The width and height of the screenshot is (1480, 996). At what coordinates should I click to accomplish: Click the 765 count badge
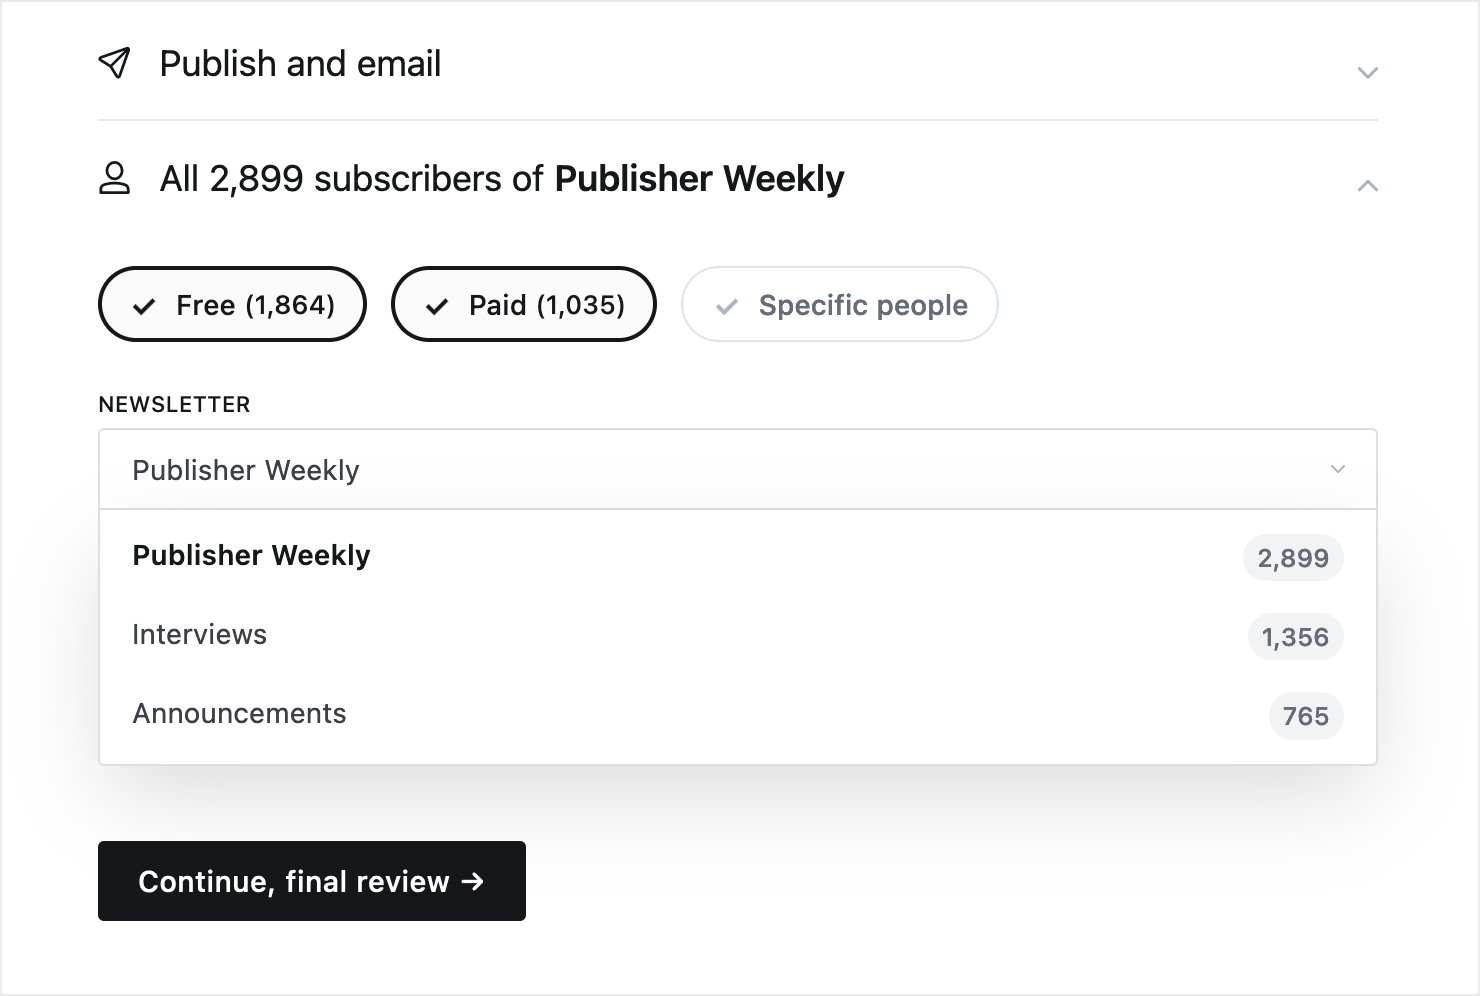pyautogui.click(x=1306, y=716)
